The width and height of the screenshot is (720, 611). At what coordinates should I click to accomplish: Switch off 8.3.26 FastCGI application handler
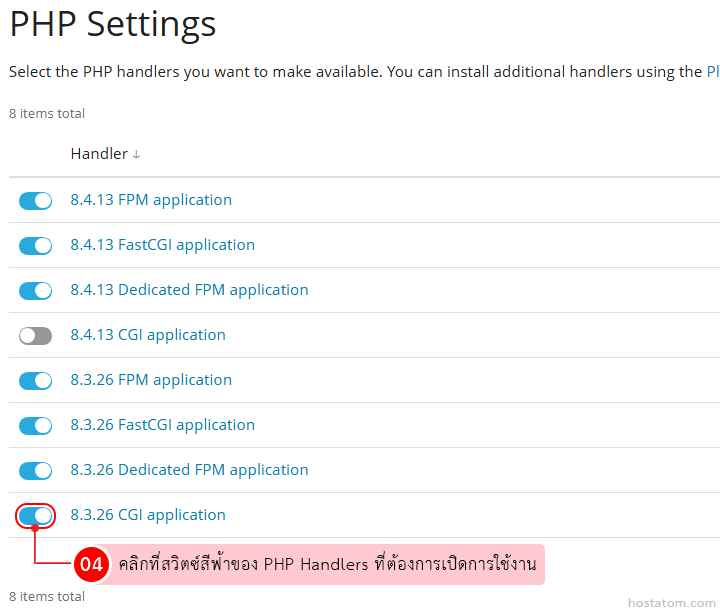coord(35,426)
